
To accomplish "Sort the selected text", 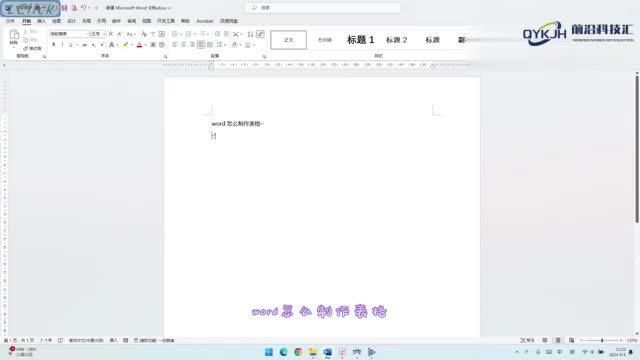I will (x=251, y=34).
